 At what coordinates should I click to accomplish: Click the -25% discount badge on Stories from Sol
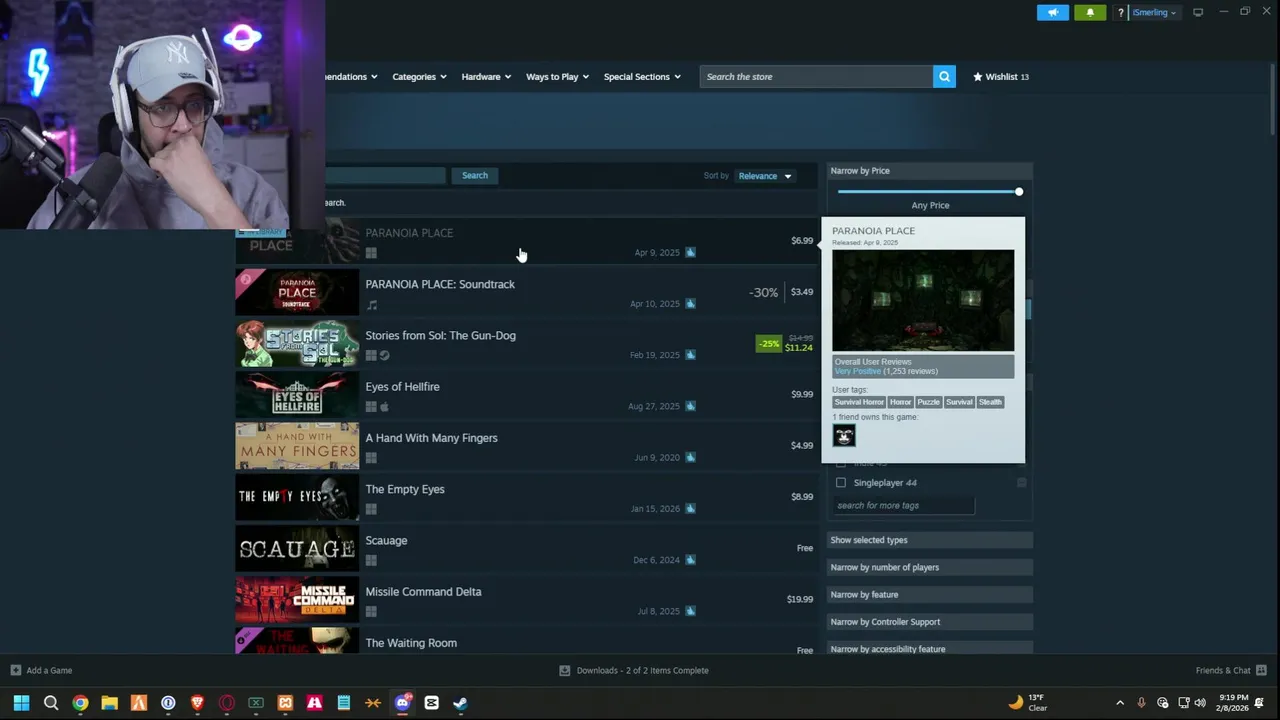[x=768, y=344]
